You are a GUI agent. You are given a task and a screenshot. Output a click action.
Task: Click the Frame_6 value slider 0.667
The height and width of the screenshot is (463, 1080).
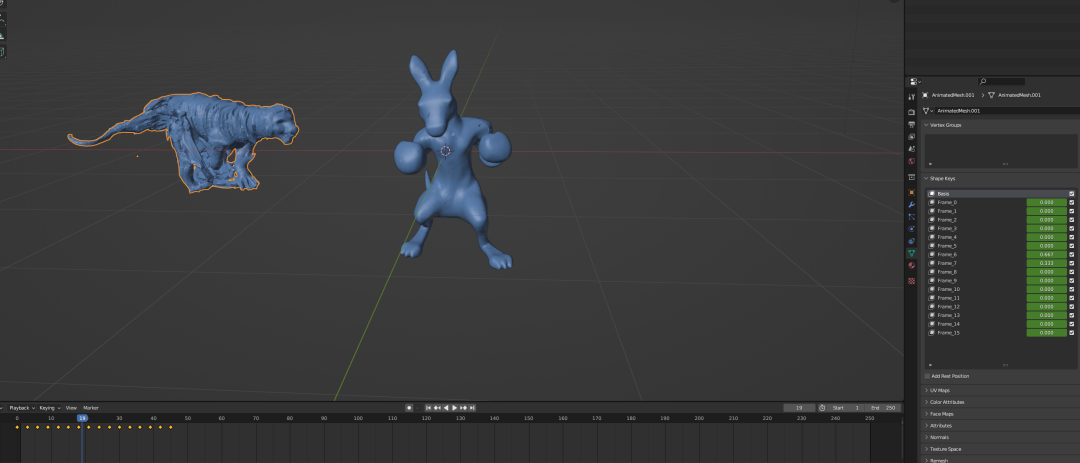(x=1046, y=254)
